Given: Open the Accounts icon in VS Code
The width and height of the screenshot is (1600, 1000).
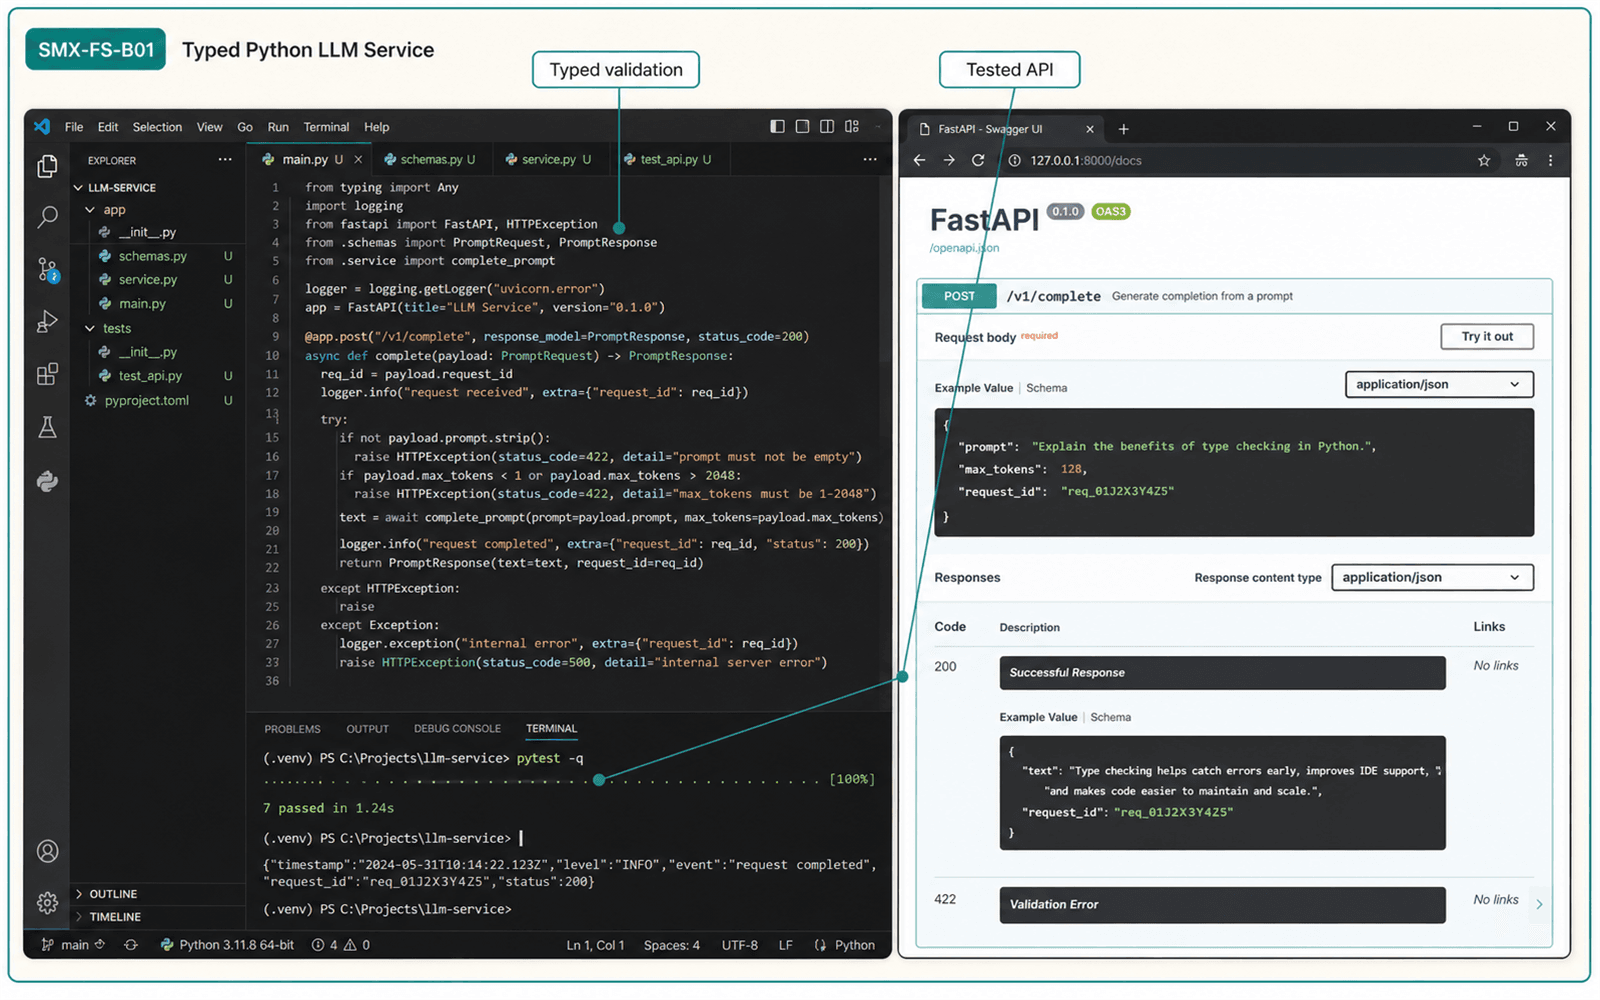Looking at the screenshot, I should click(47, 851).
